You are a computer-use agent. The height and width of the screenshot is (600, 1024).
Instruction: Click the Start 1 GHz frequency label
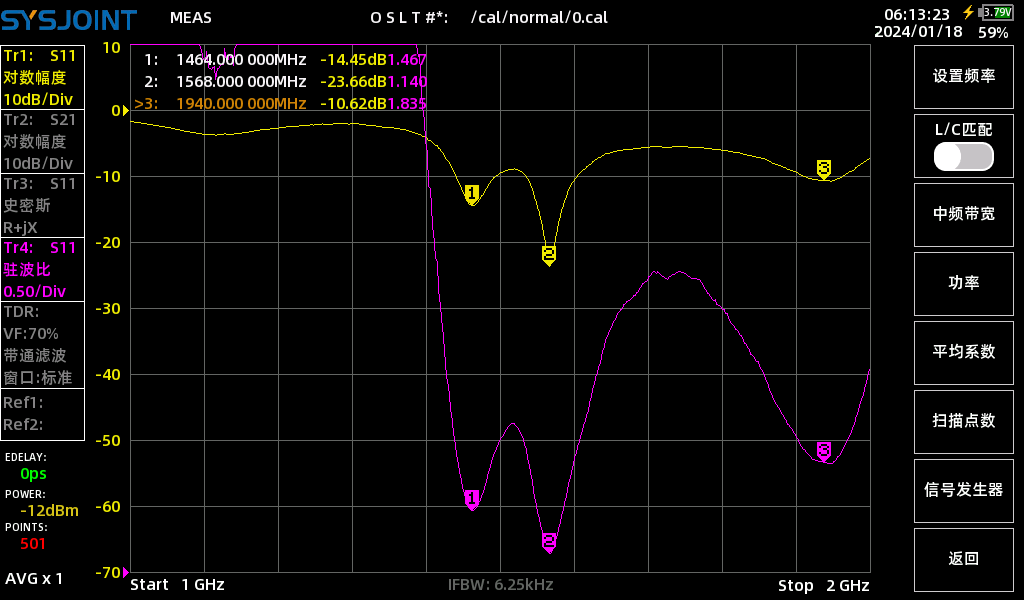(178, 585)
